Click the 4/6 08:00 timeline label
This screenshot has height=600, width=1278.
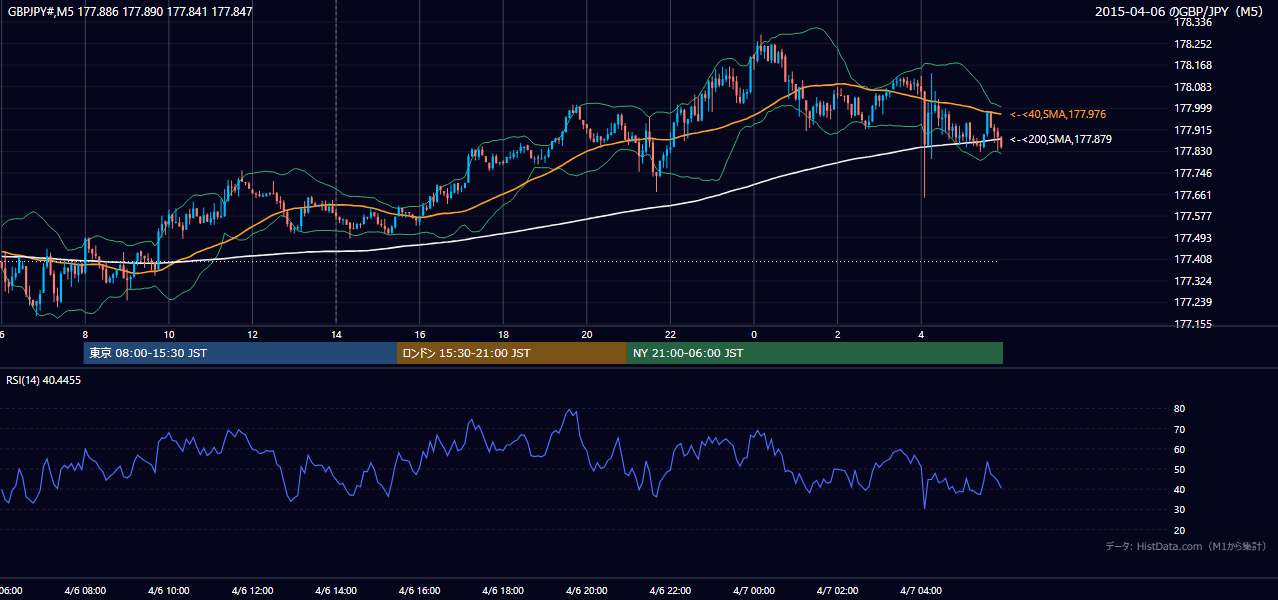coord(85,591)
